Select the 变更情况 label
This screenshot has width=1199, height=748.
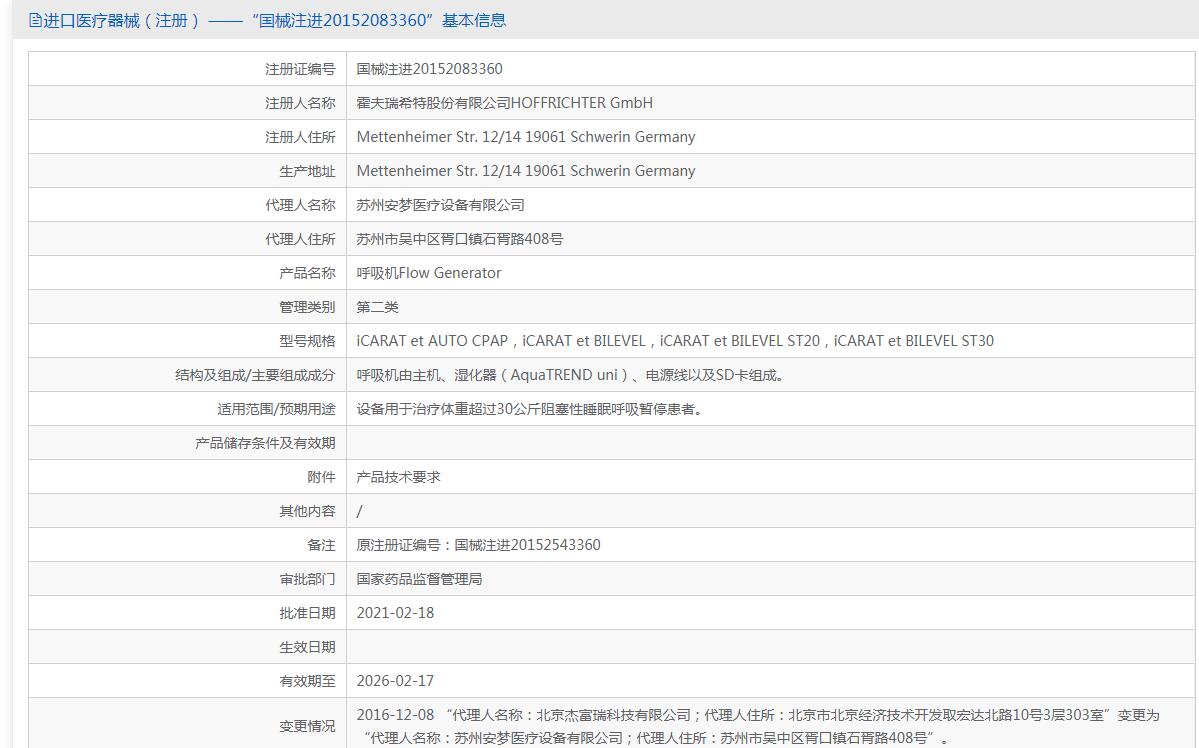tap(307, 727)
